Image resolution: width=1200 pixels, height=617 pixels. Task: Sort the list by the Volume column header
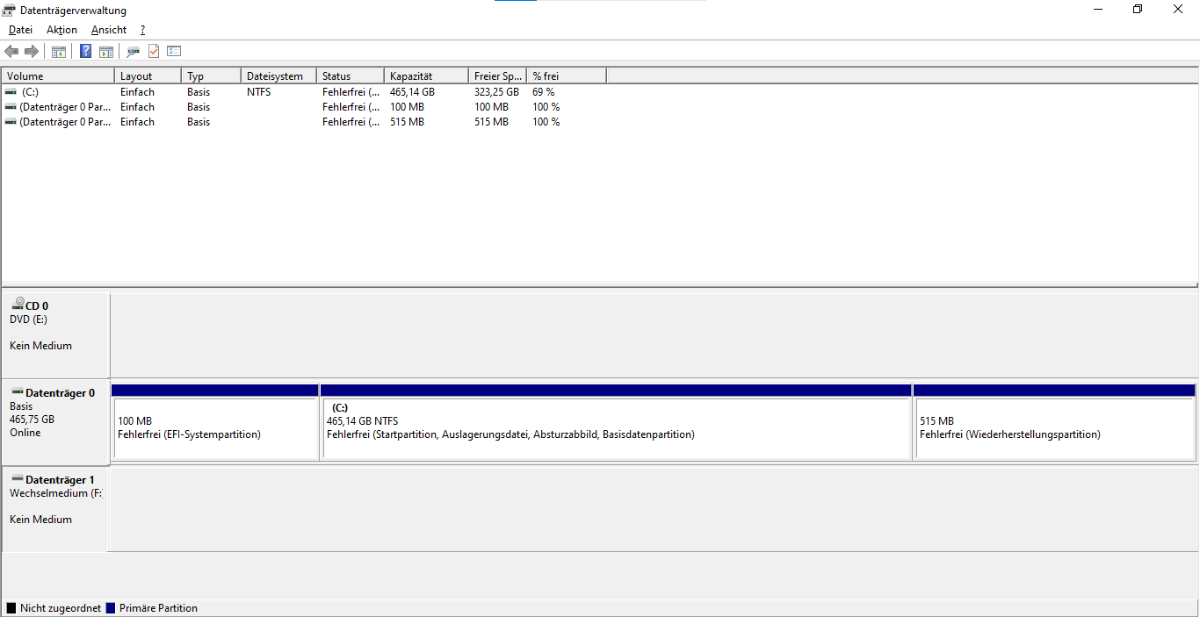tap(58, 76)
